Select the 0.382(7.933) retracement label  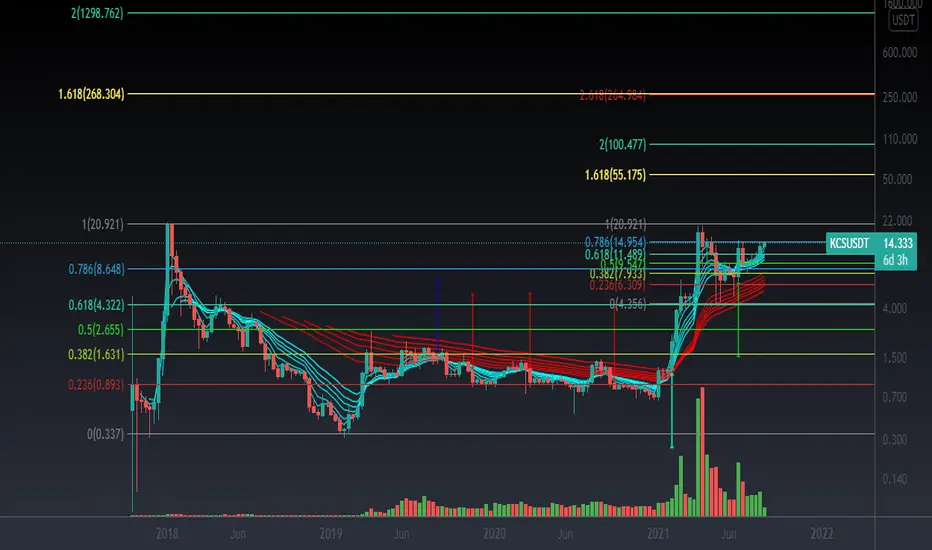click(x=617, y=274)
